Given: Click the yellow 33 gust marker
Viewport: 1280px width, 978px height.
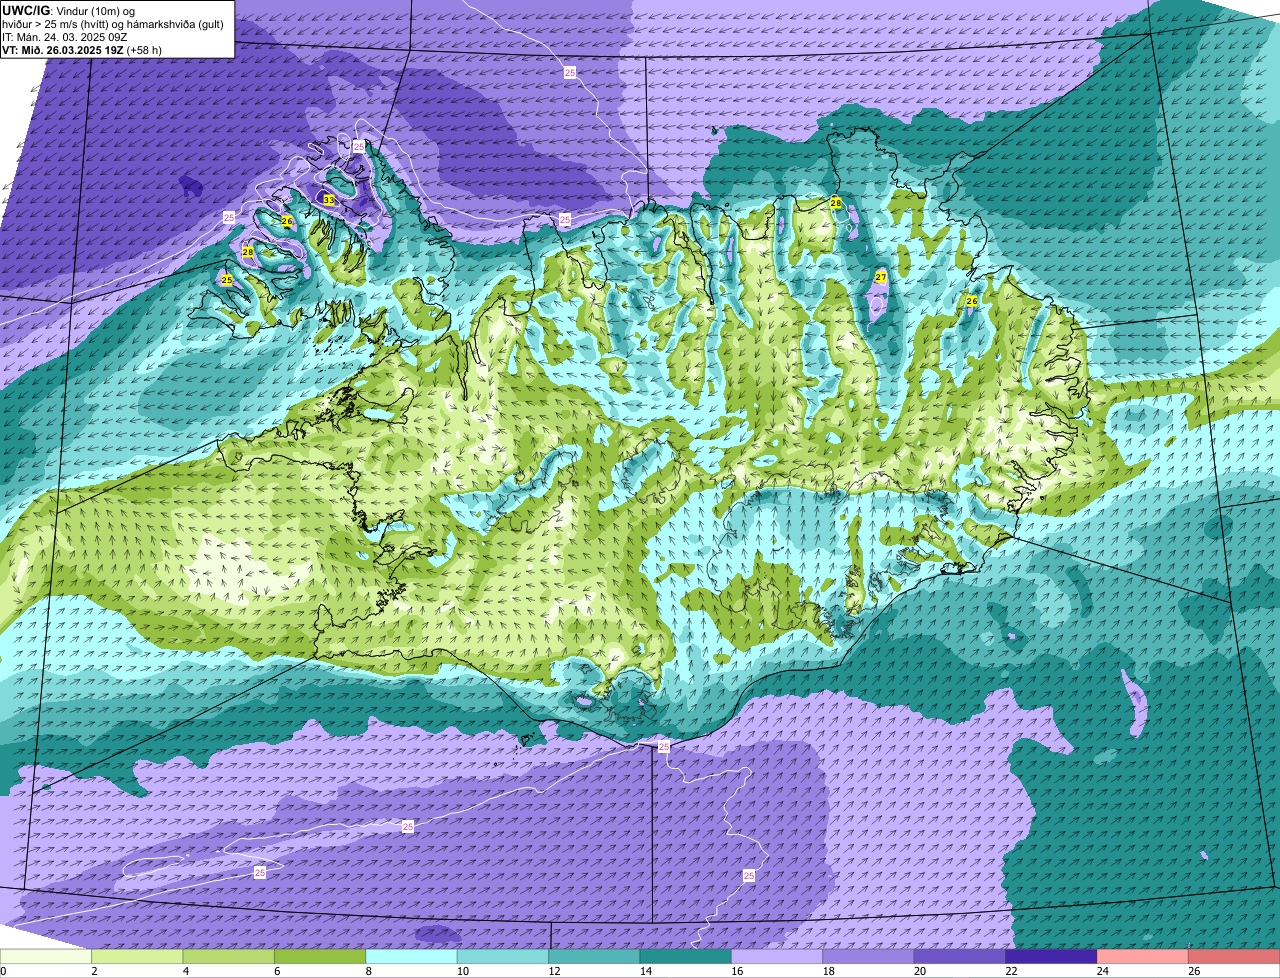Looking at the screenshot, I should click(328, 200).
